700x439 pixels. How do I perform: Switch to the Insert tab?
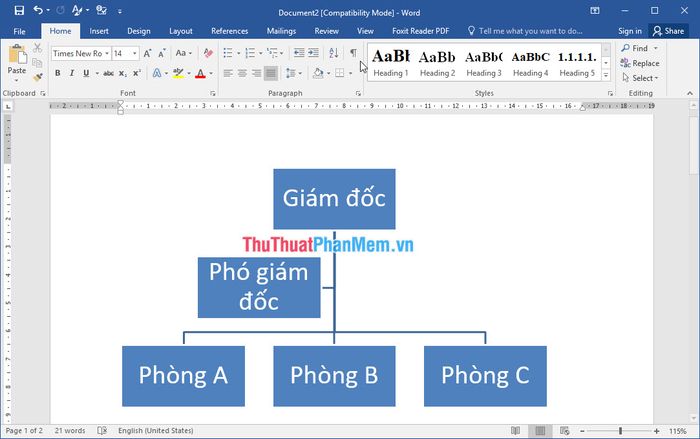click(99, 31)
